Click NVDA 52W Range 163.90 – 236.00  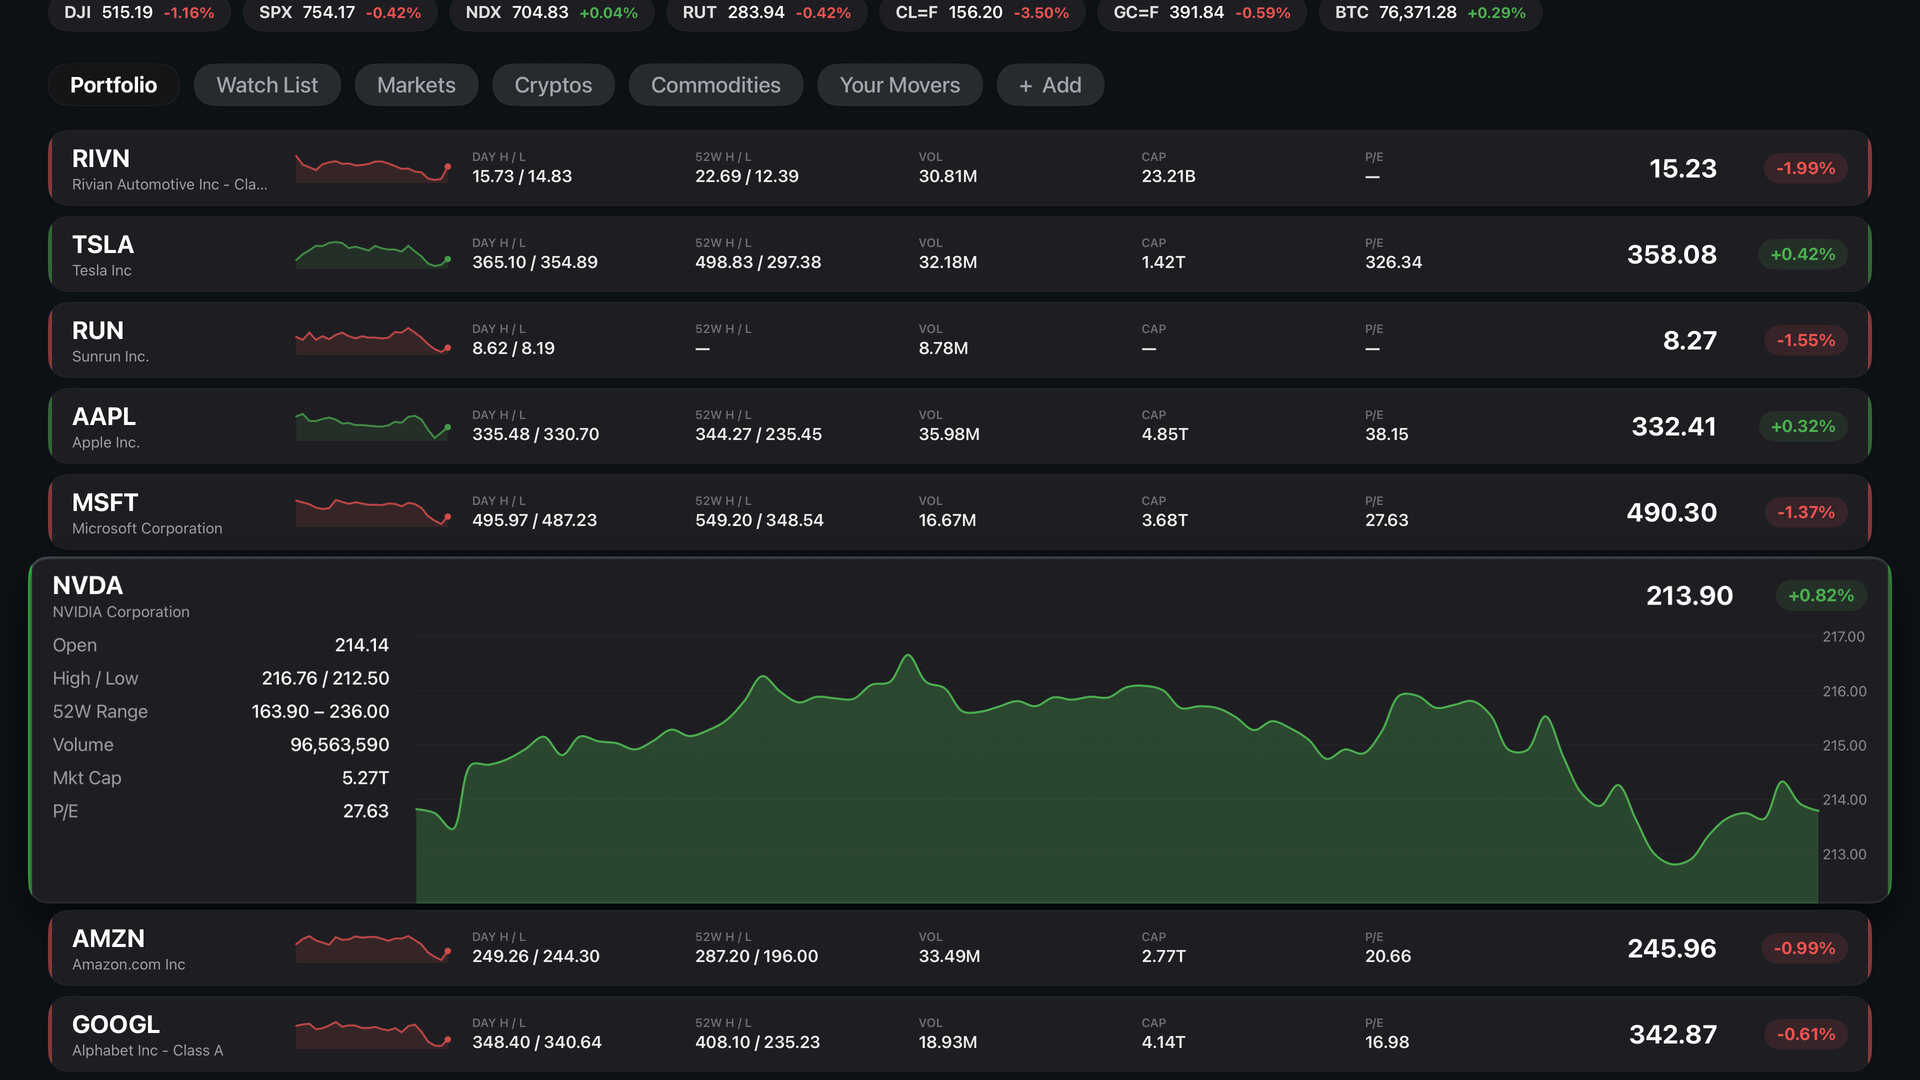[x=320, y=712]
